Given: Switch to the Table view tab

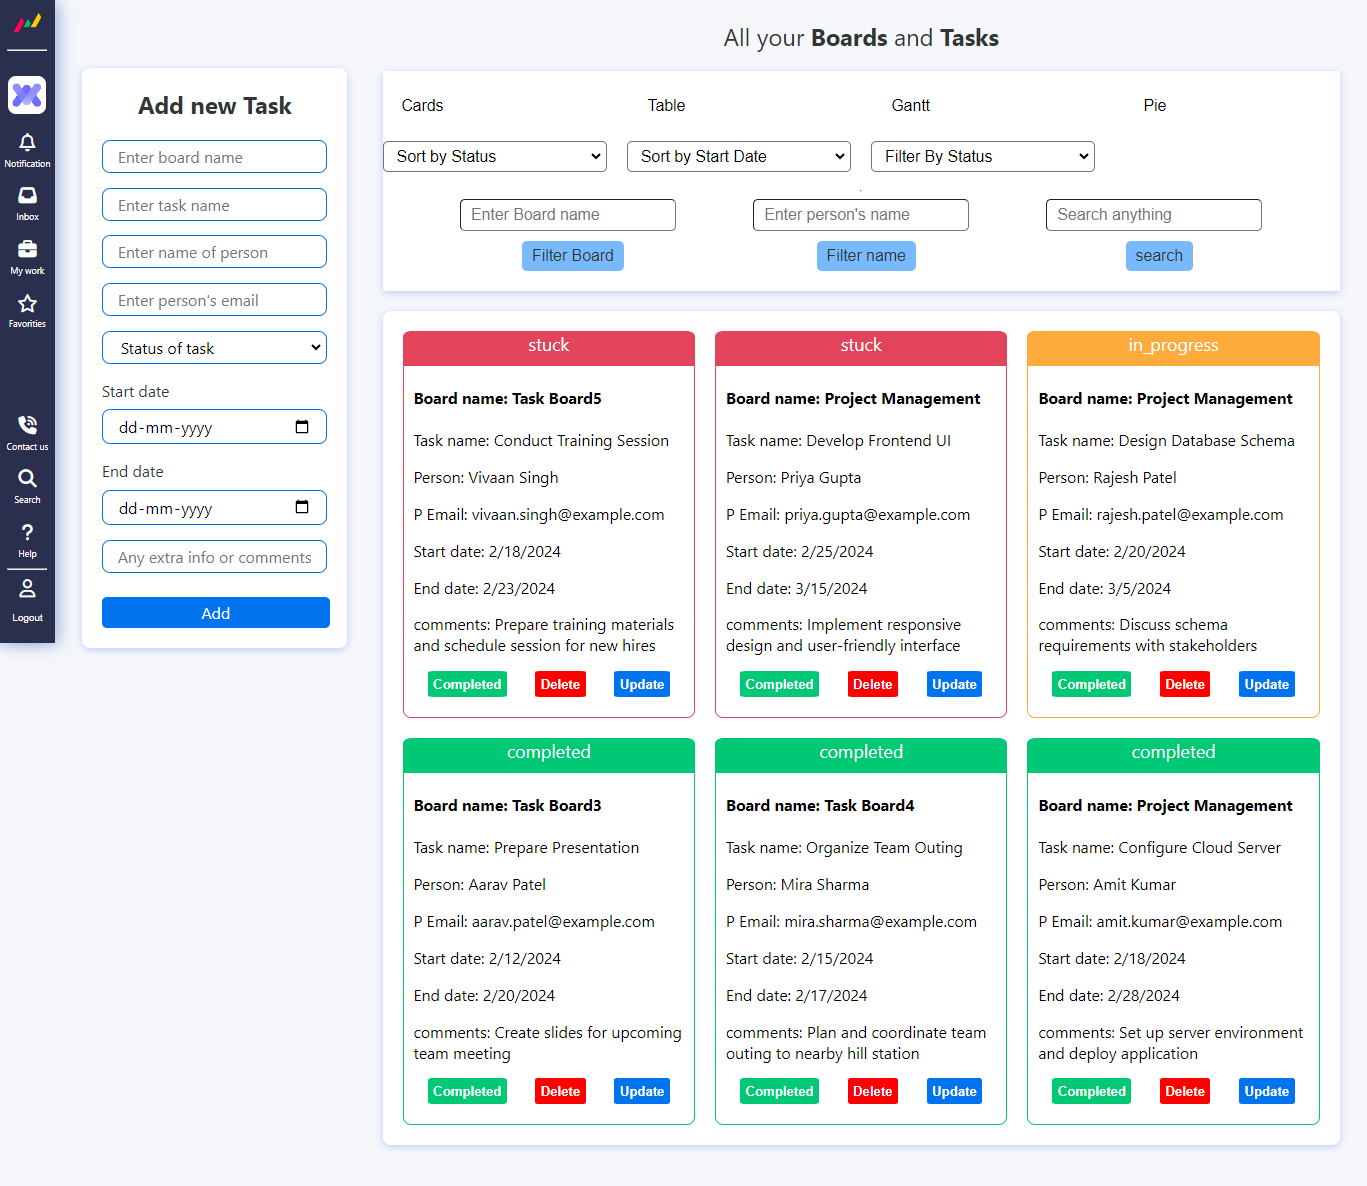Looking at the screenshot, I should tap(666, 105).
